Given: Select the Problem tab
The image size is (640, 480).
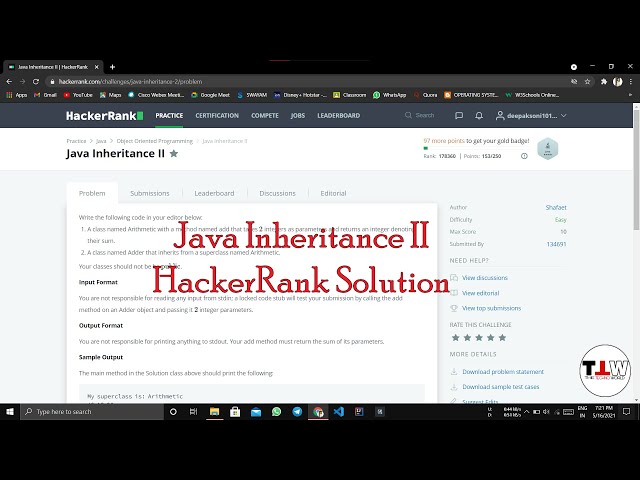Looking at the screenshot, I should 92,193.
